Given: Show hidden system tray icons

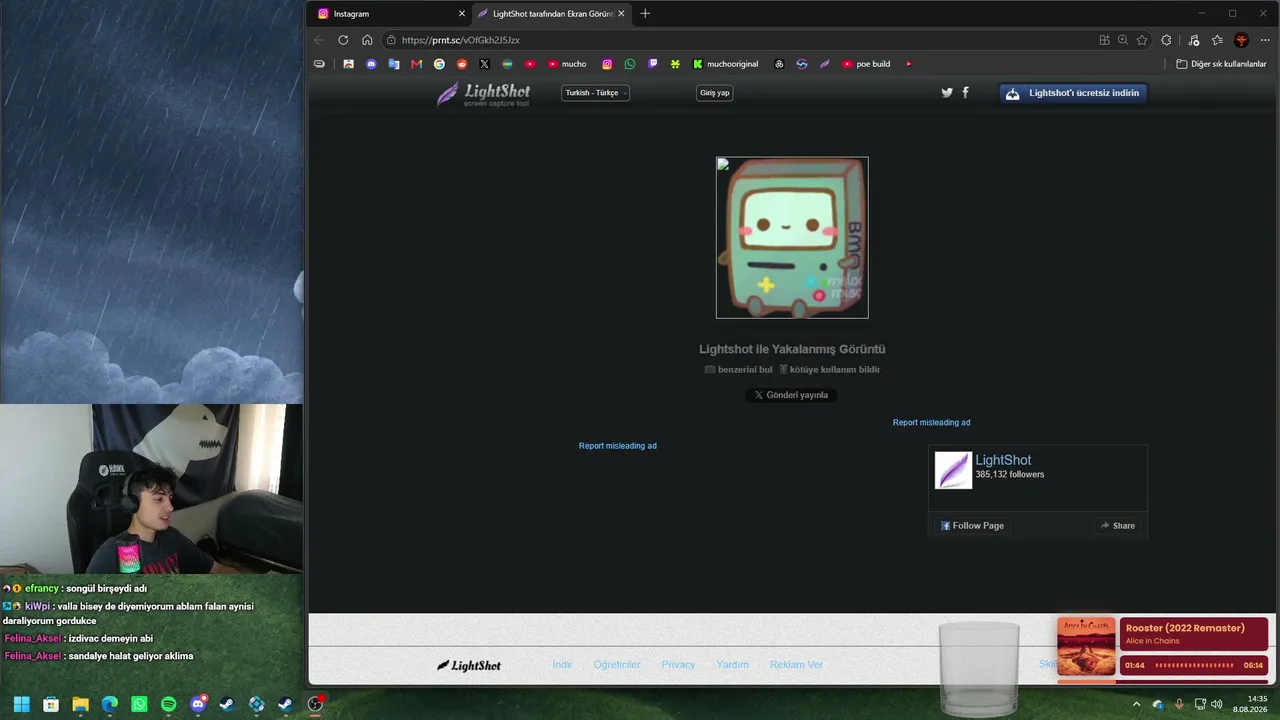Looking at the screenshot, I should click(x=1136, y=704).
